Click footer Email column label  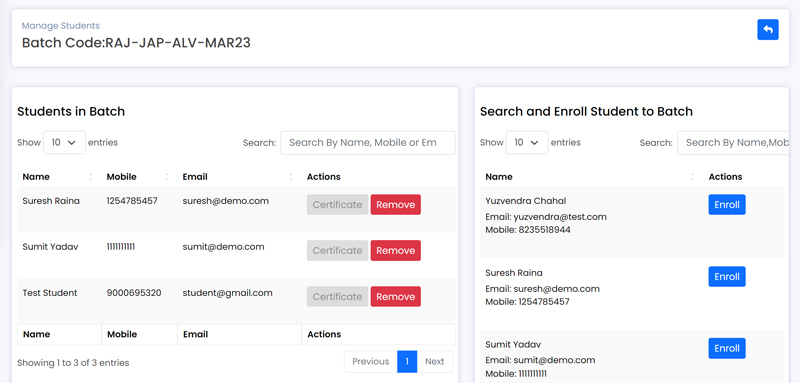point(195,335)
